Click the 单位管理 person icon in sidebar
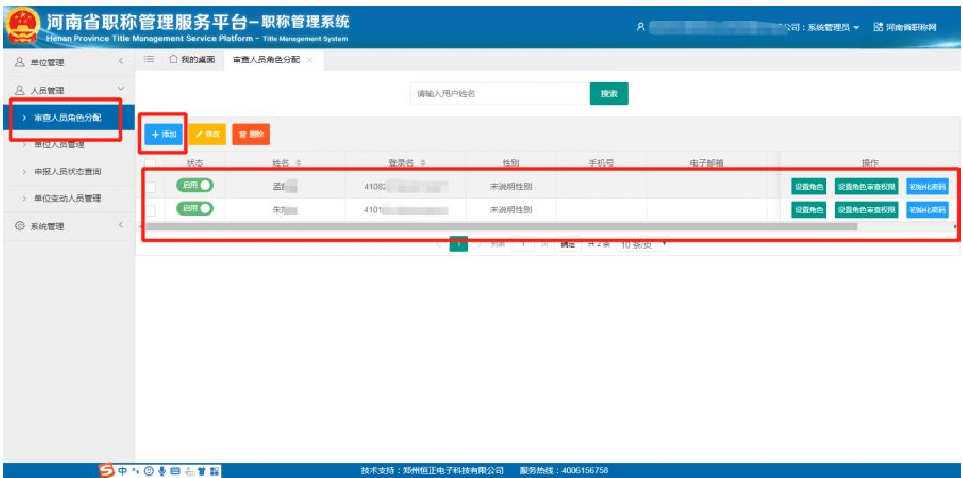 pos(20,62)
